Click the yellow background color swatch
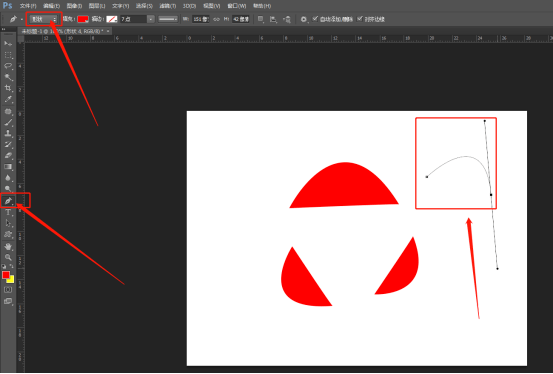The image size is (553, 374). point(11,280)
